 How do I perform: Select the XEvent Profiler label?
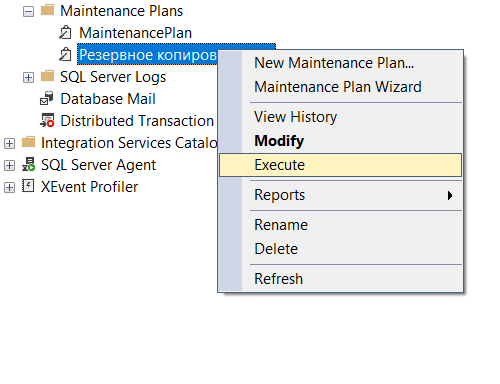(x=89, y=187)
